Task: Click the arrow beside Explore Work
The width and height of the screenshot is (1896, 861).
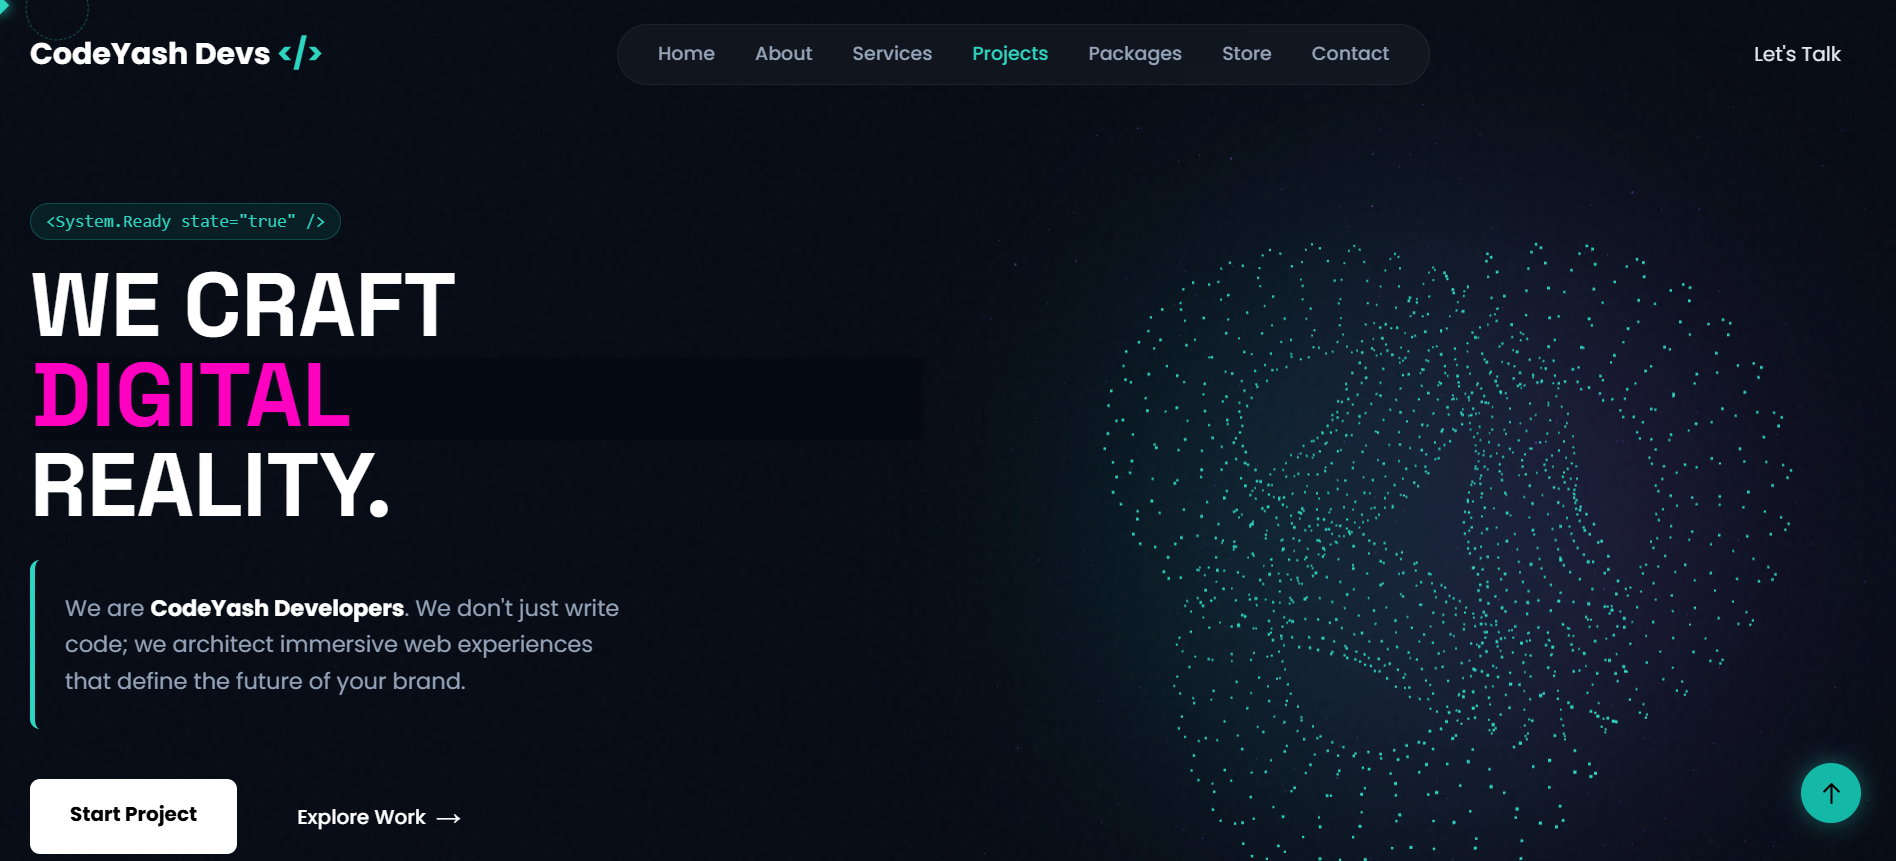Action: 449,818
